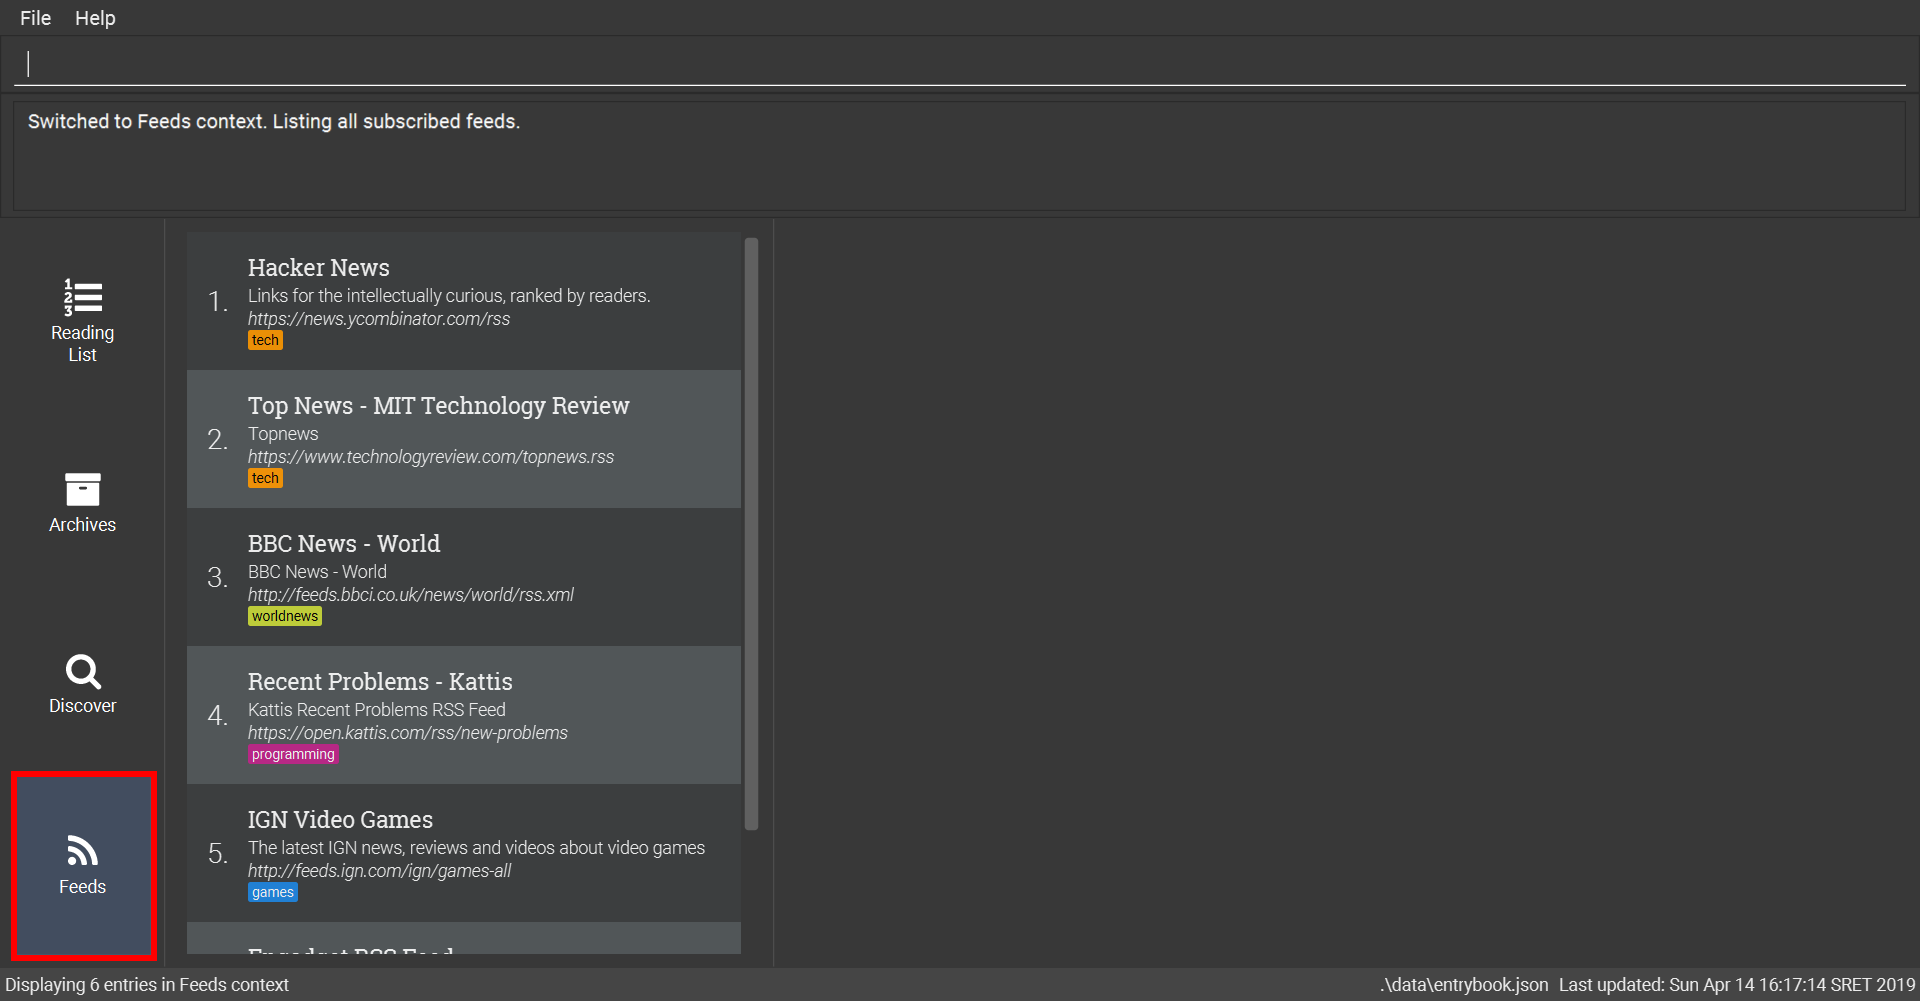
Task: Click the 'Switched to Feeds context' result message
Action: click(x=274, y=121)
